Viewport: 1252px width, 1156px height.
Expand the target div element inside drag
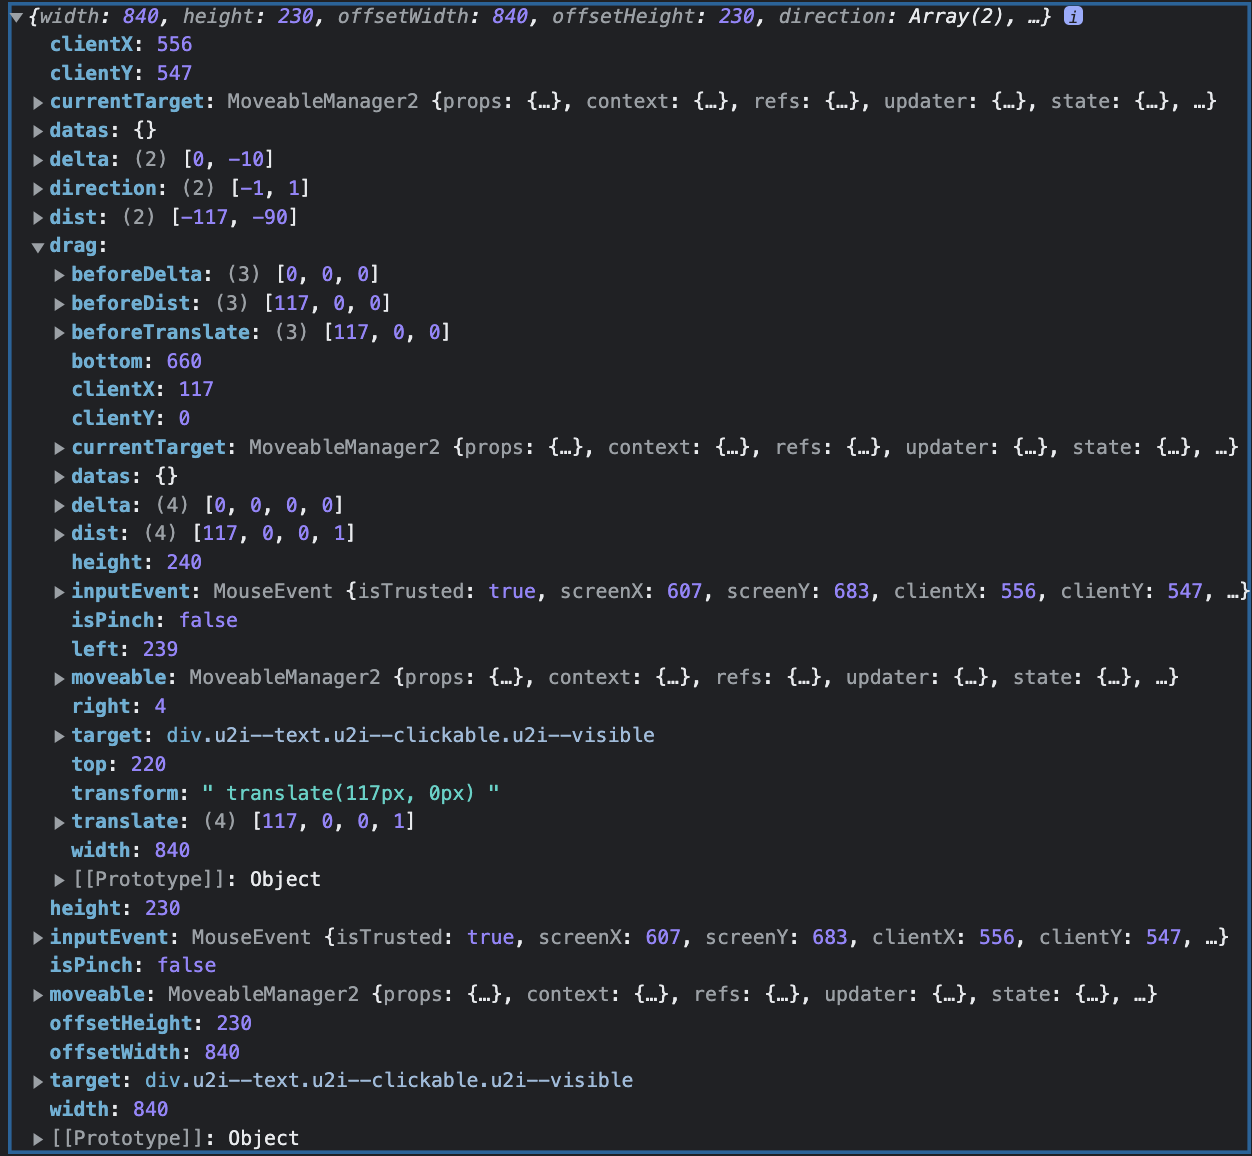click(59, 735)
